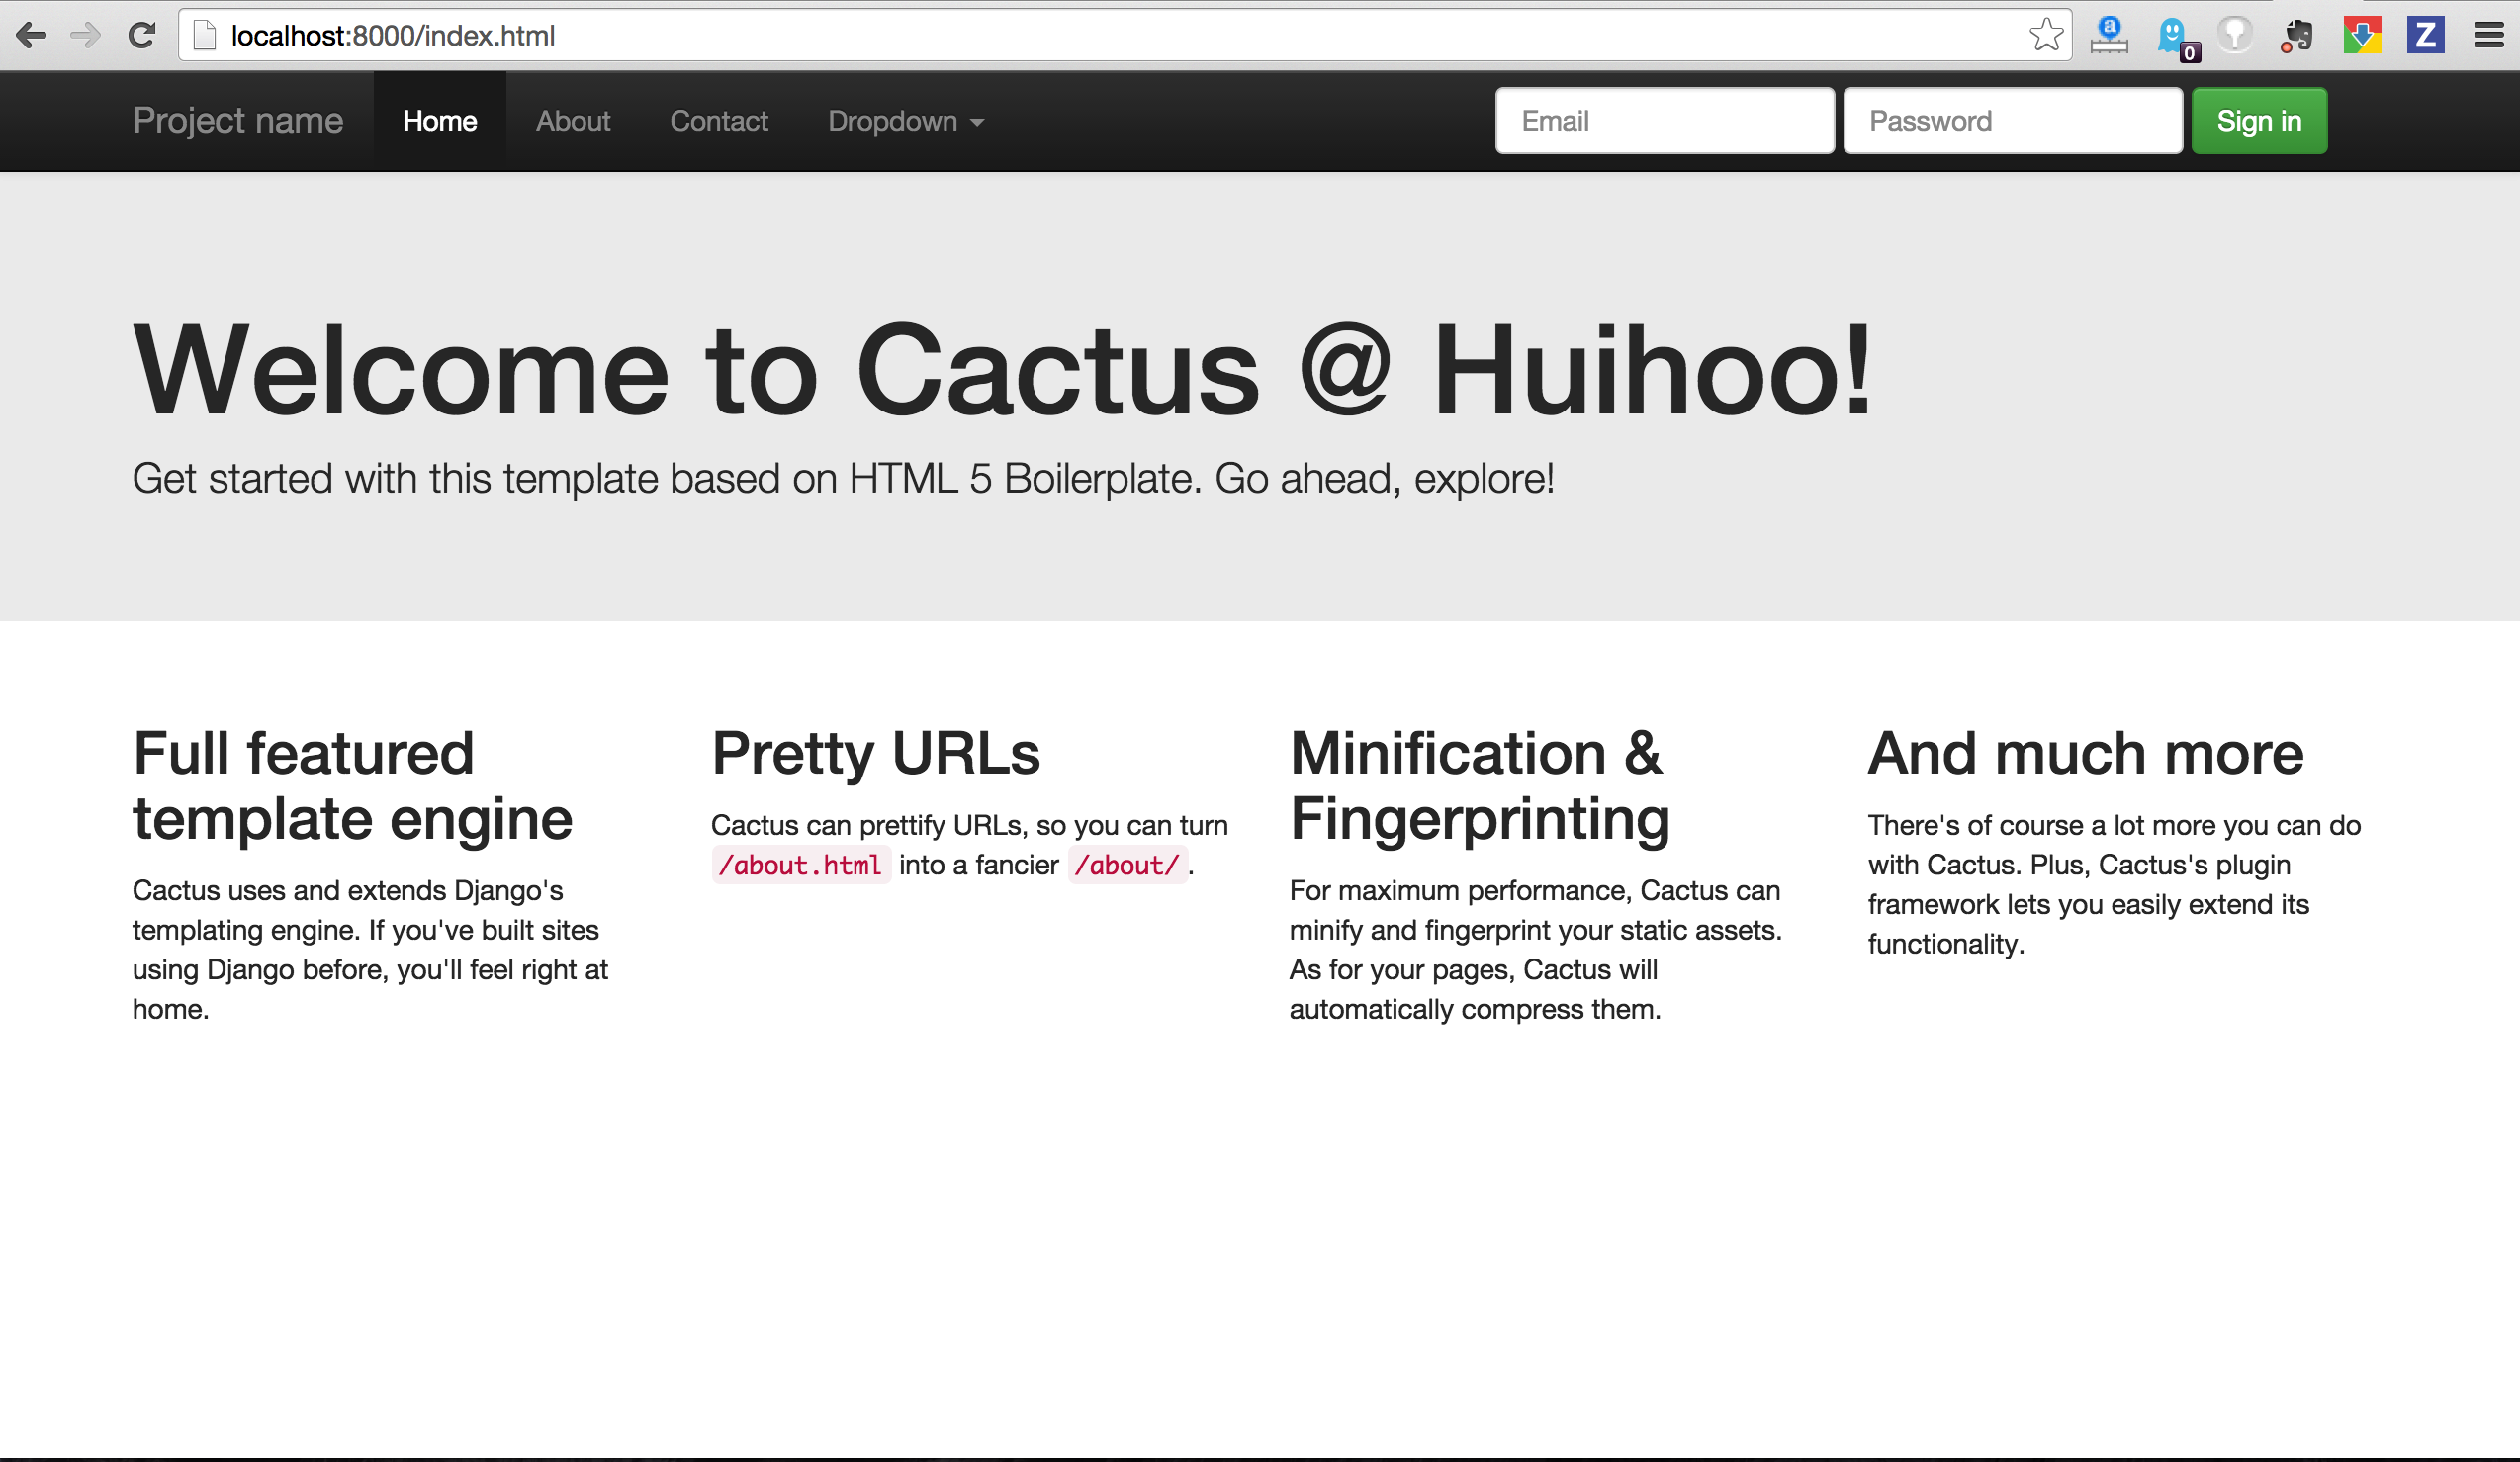Click the blue 'a' ruler extension

click(2109, 36)
